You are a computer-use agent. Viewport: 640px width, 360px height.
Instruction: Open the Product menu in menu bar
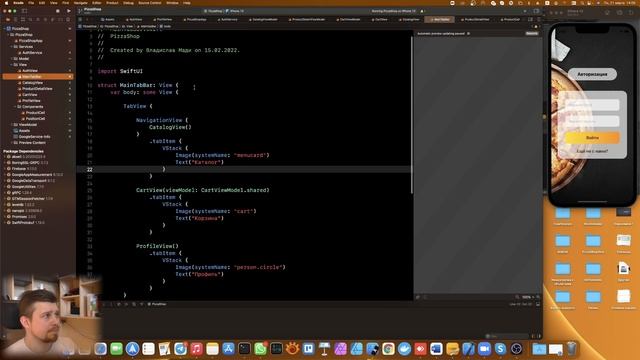pyautogui.click(x=112, y=3)
